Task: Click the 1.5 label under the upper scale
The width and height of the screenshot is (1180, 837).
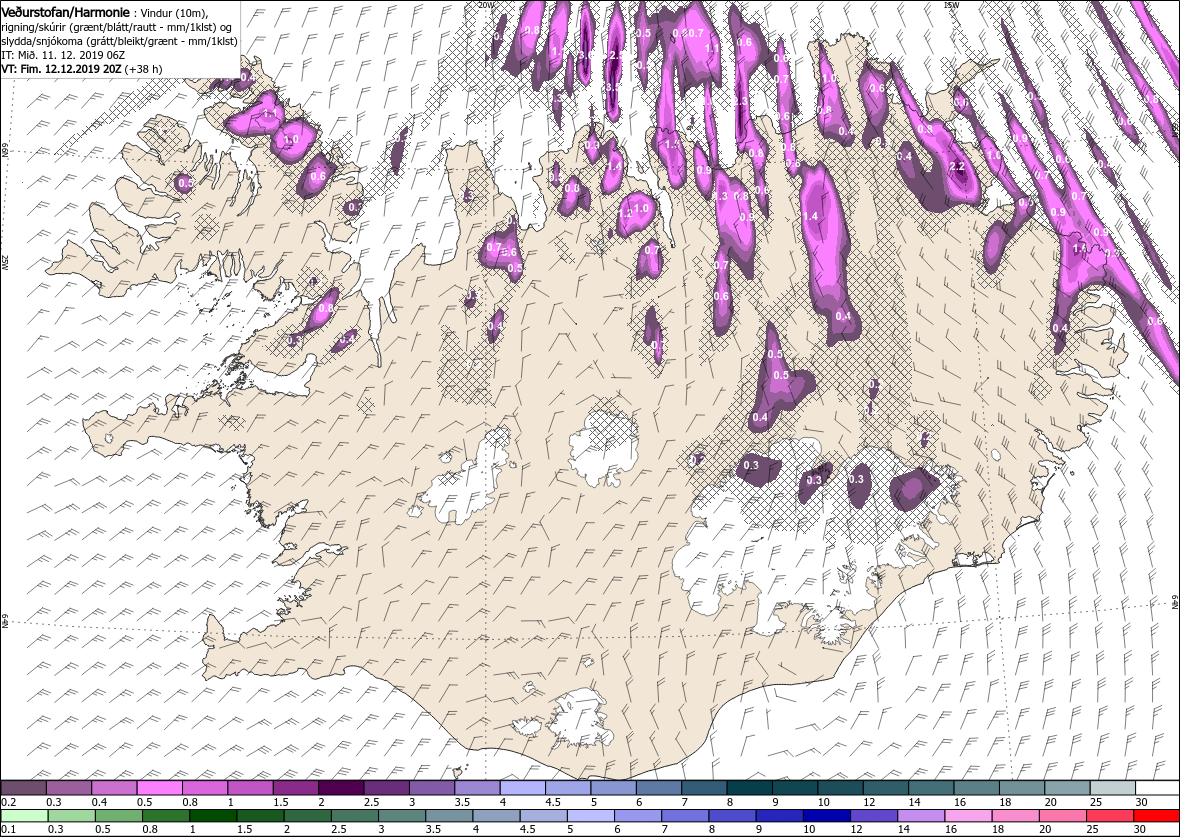Action: pyautogui.click(x=281, y=802)
